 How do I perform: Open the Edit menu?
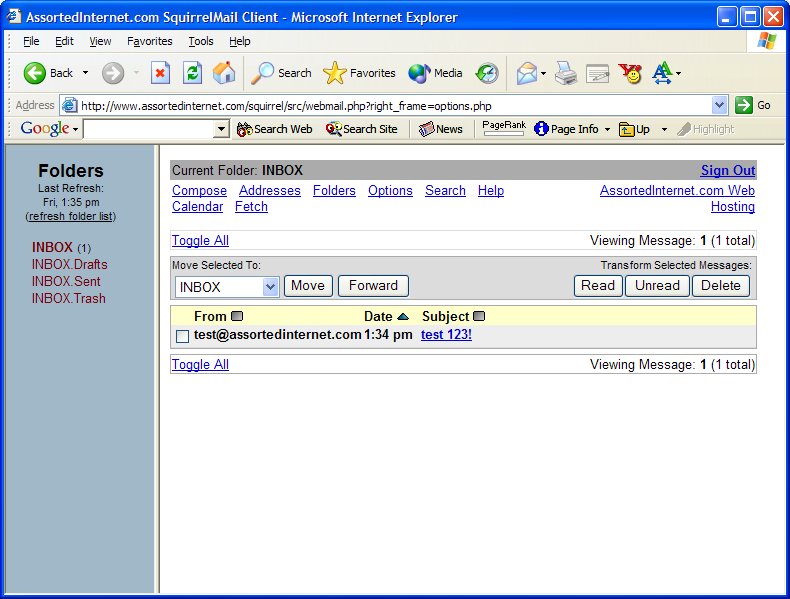(64, 41)
